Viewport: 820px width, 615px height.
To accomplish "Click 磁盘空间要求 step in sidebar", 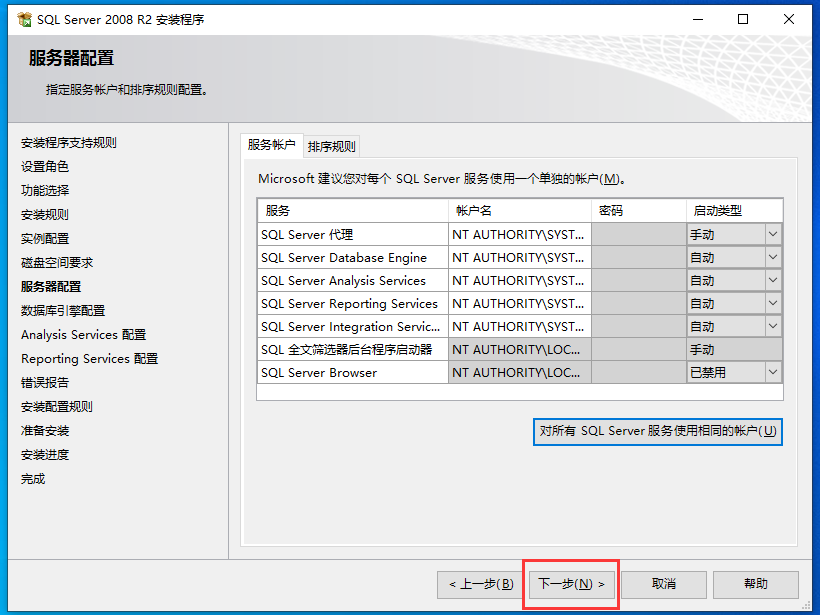I will pyautogui.click(x=57, y=263).
